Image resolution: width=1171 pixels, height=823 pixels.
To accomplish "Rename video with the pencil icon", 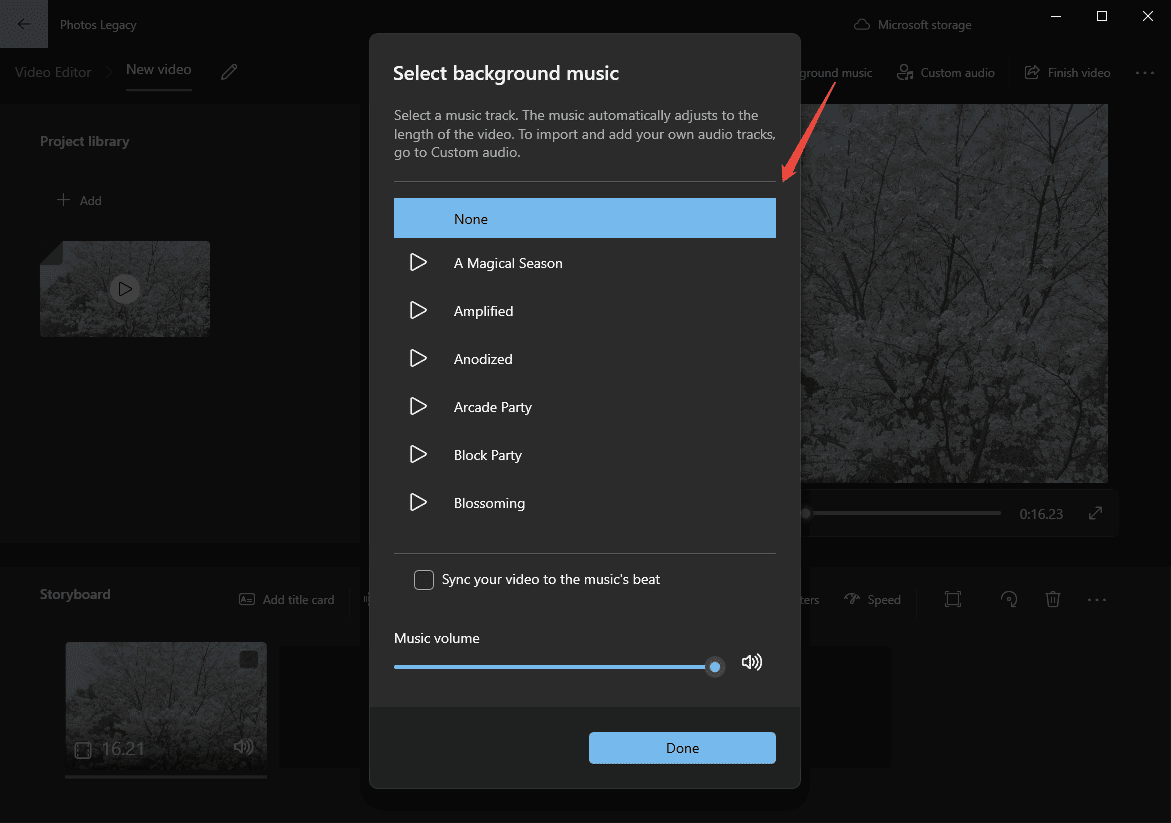I will tap(229, 72).
